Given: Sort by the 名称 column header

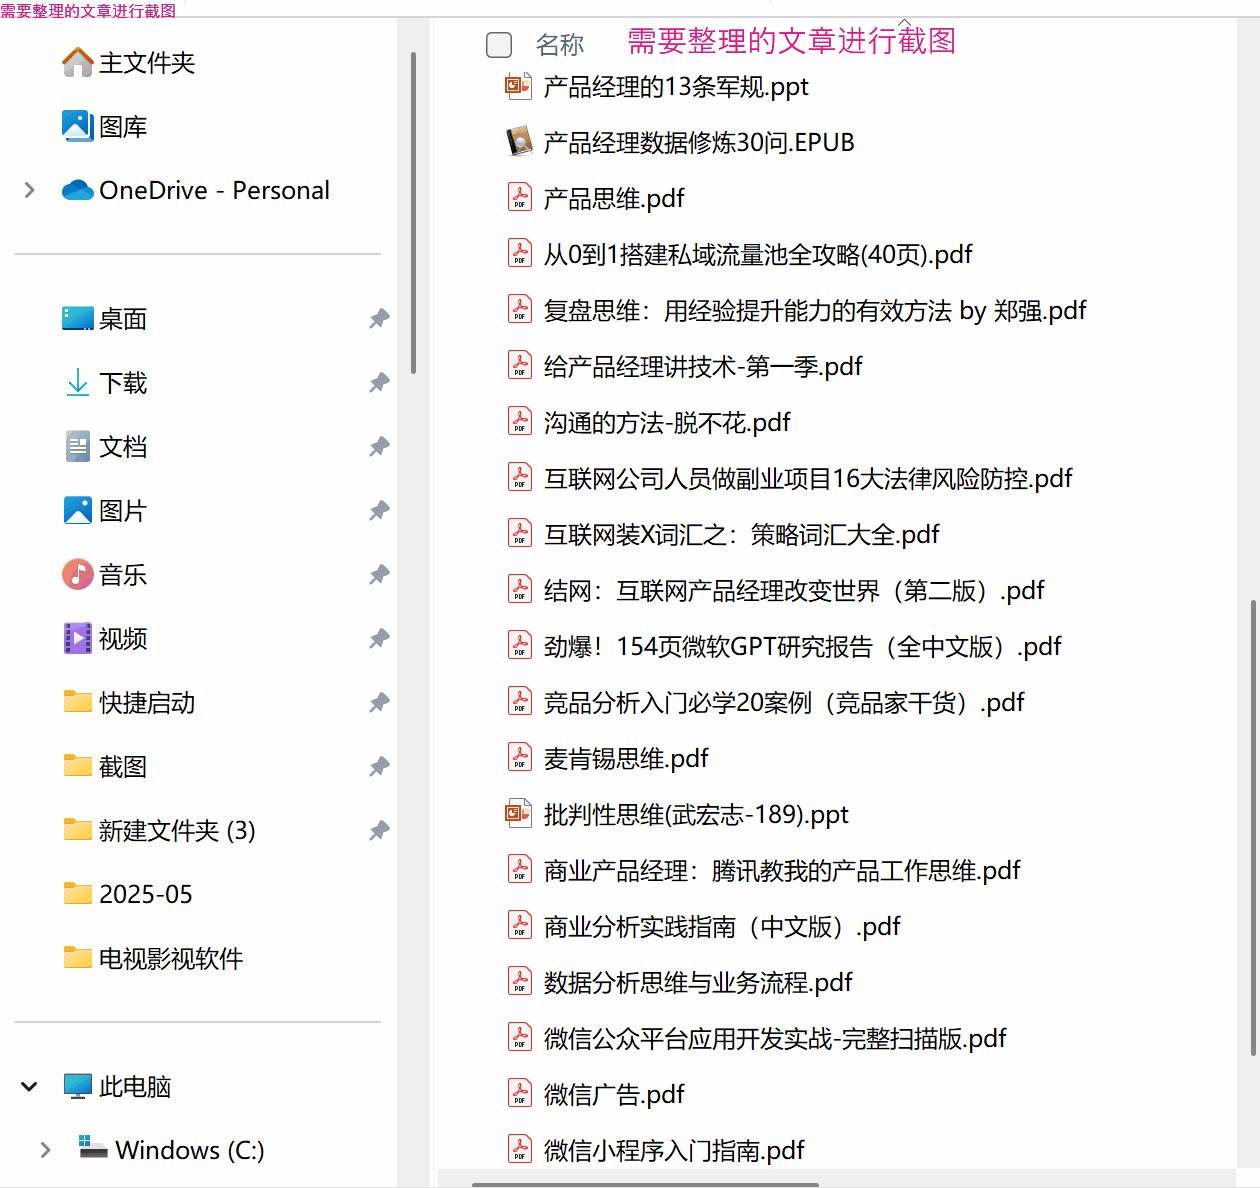Looking at the screenshot, I should [x=559, y=45].
